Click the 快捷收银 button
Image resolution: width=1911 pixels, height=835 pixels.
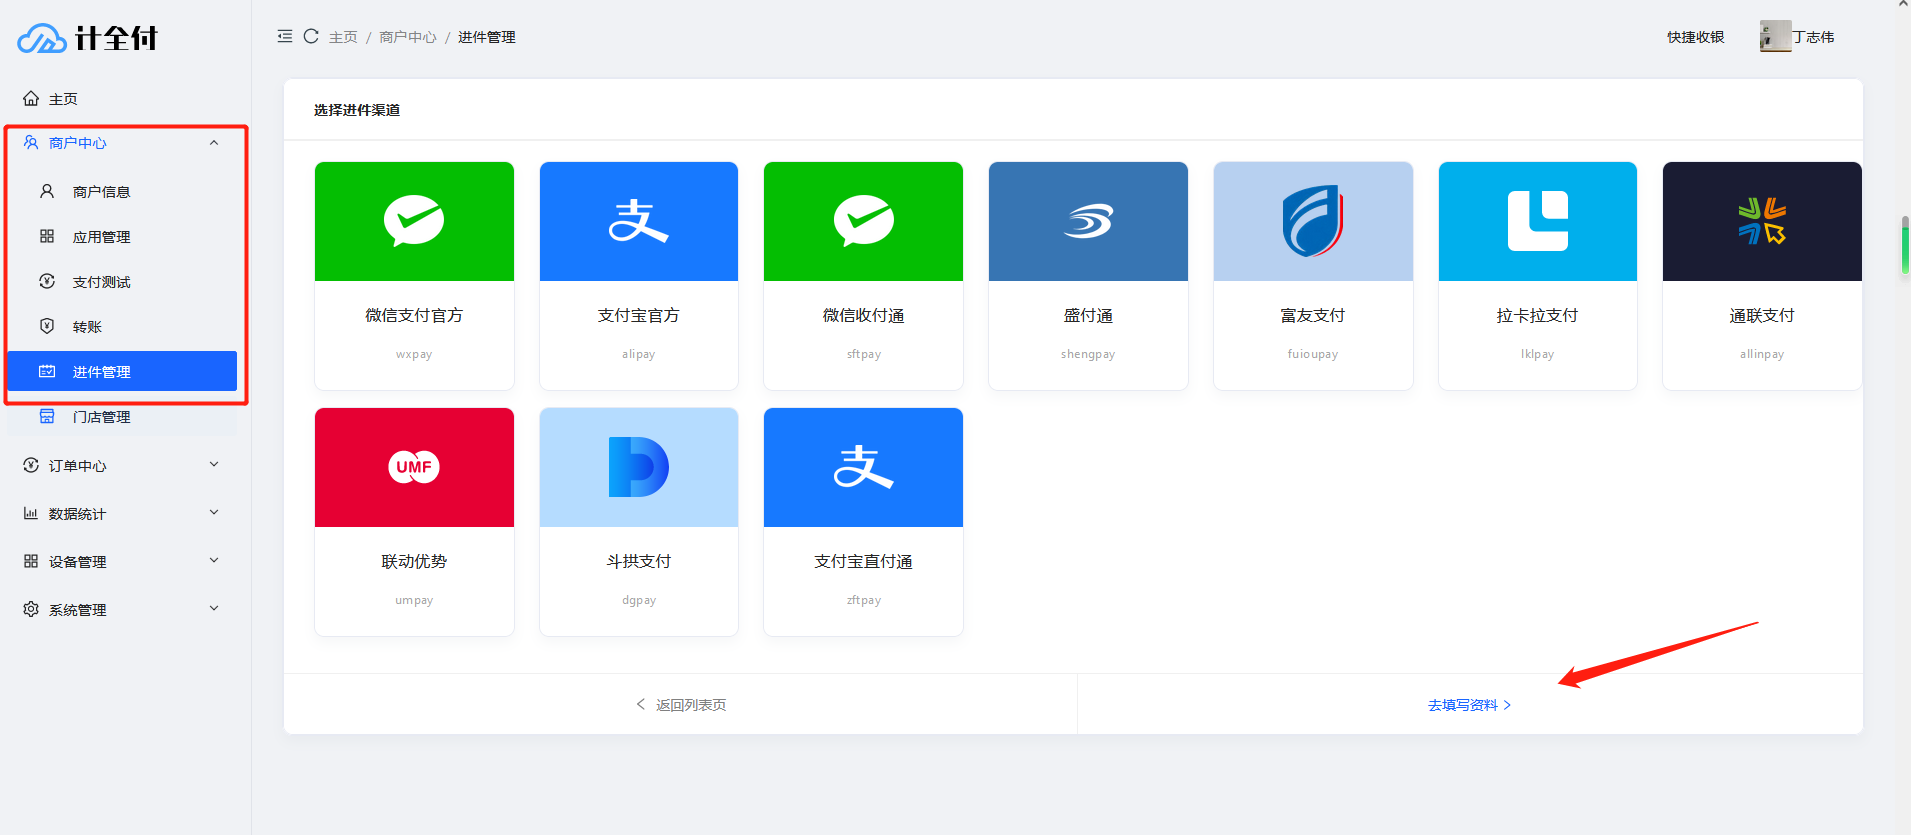1695,37
